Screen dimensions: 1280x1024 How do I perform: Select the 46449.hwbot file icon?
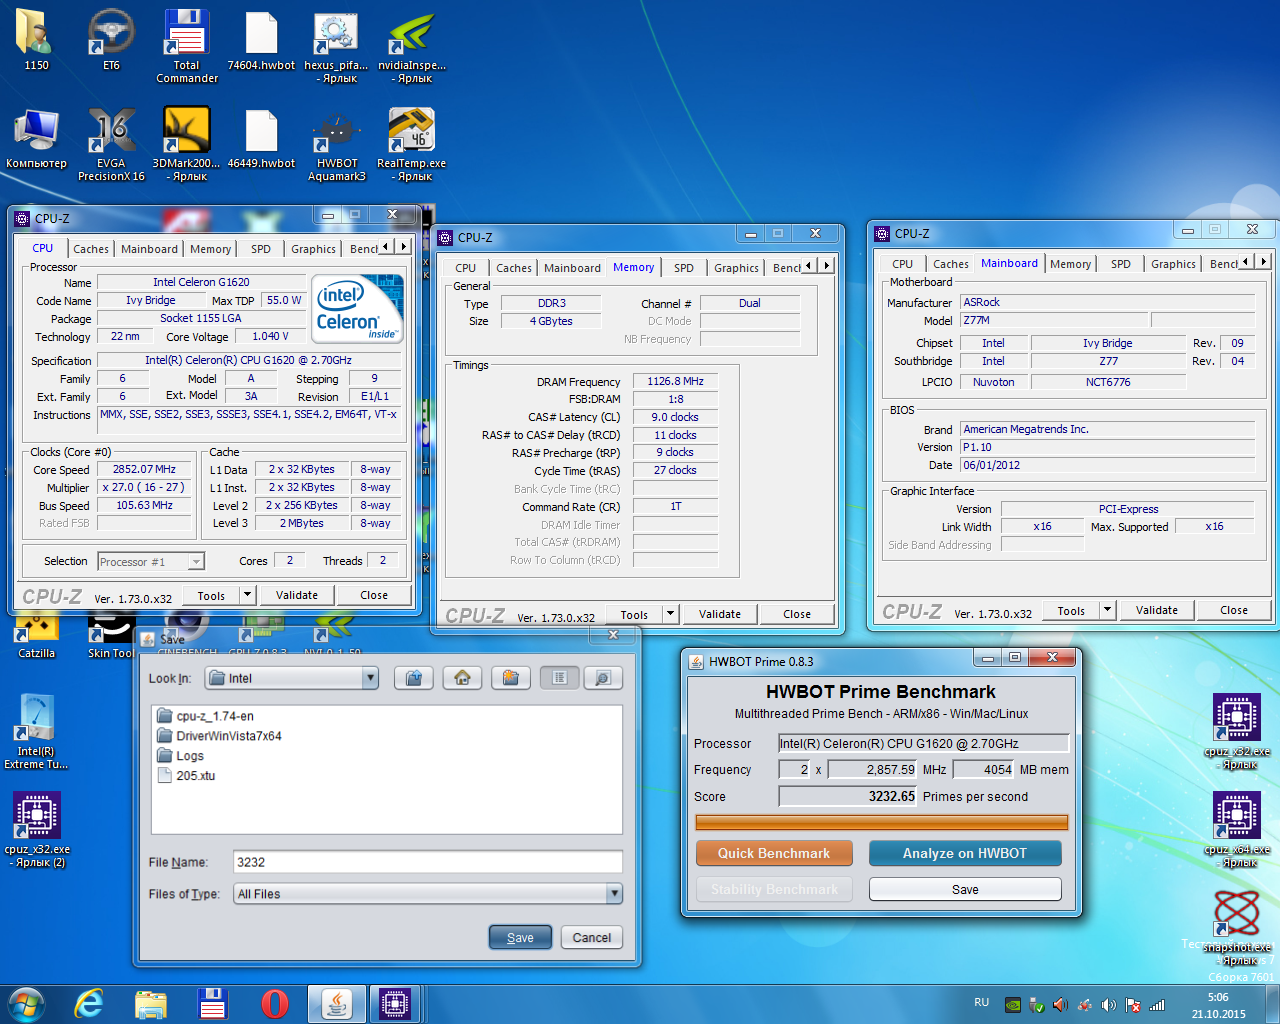point(261,139)
